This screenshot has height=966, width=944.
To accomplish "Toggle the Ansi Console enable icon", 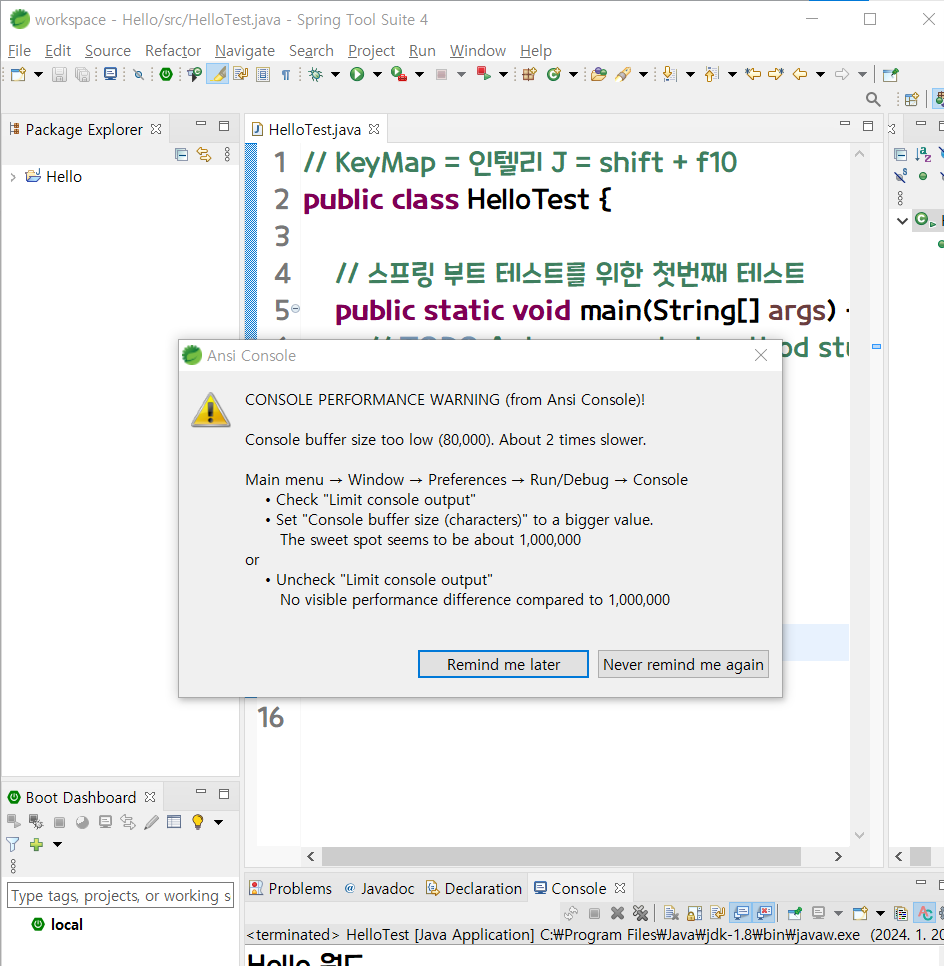I will click(x=925, y=912).
